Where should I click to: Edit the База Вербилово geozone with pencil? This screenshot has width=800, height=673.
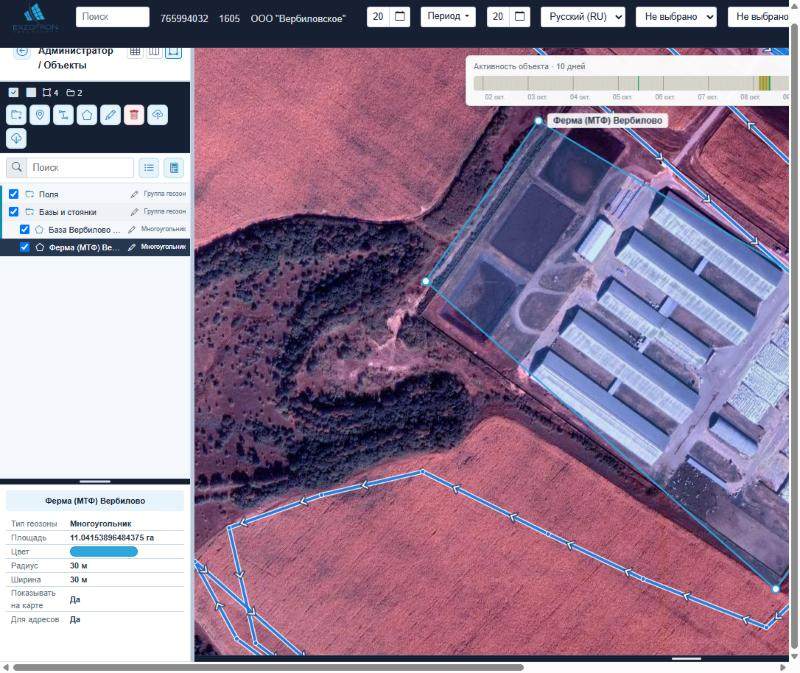click(132, 230)
